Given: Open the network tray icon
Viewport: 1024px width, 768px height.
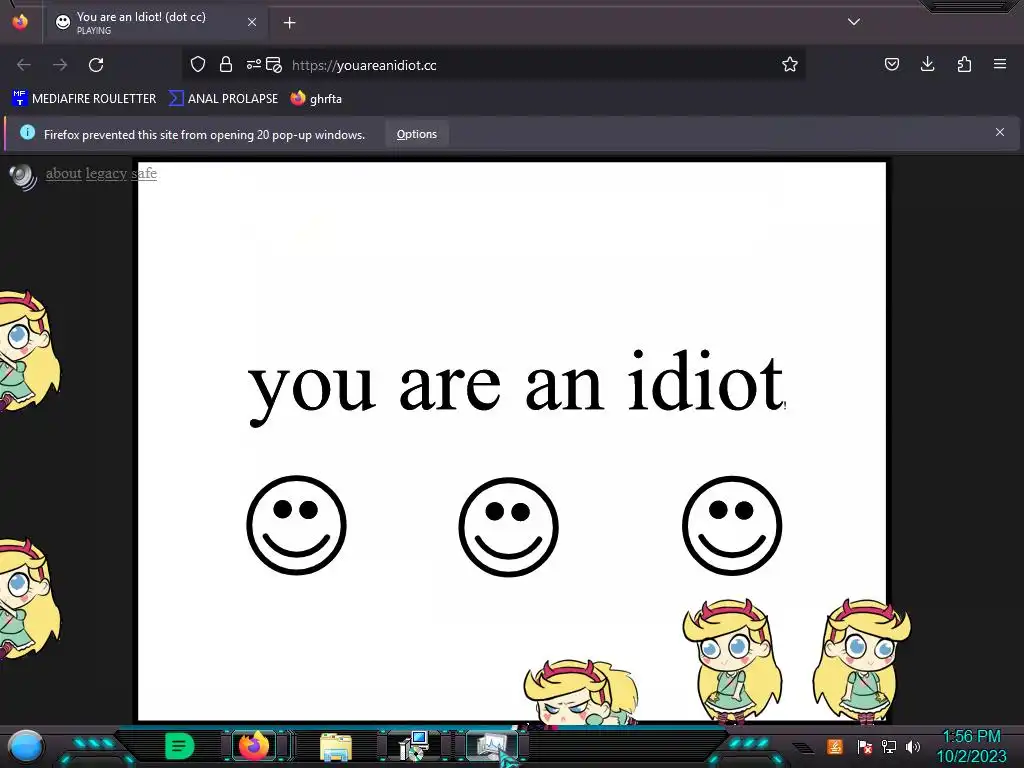Looking at the screenshot, I should click(889, 746).
